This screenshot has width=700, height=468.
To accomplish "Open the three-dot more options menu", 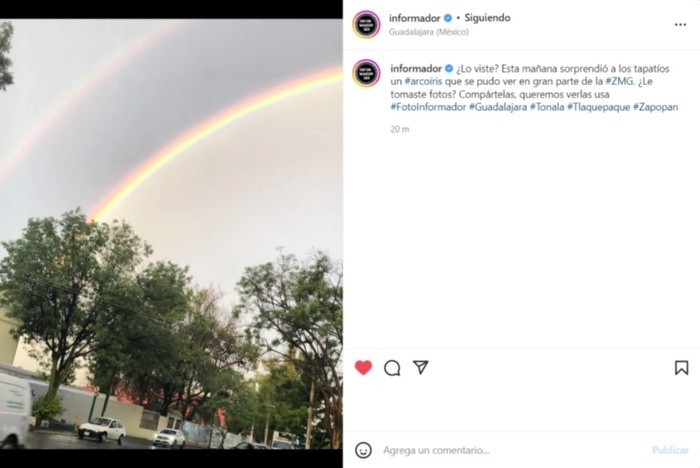I will click(x=680, y=25).
